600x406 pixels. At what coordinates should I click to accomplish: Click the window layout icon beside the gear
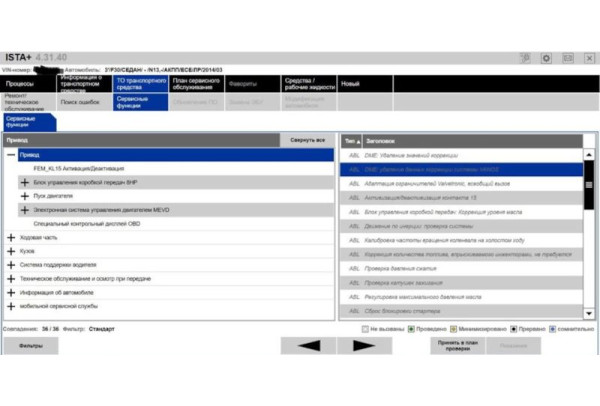click(x=567, y=58)
